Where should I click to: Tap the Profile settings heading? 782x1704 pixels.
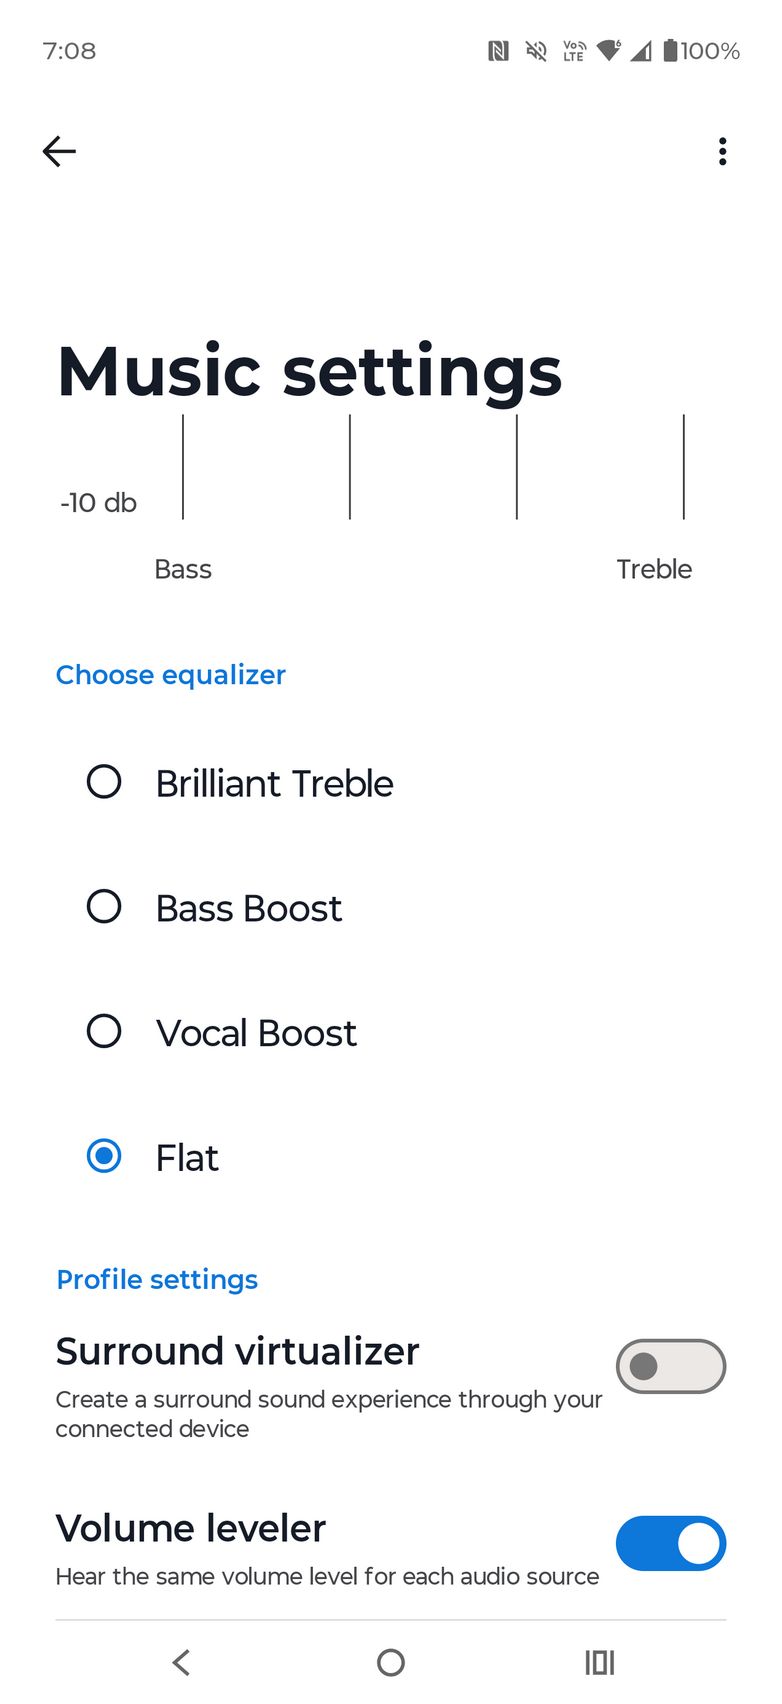tap(157, 1280)
